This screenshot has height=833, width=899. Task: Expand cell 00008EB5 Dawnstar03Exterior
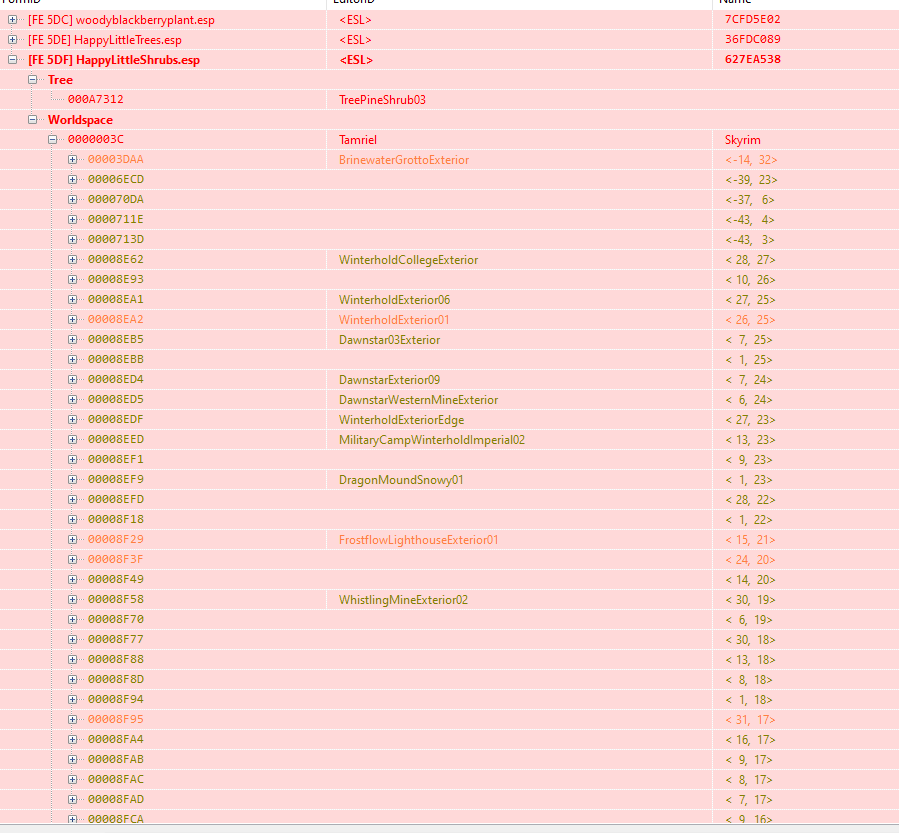coord(72,339)
